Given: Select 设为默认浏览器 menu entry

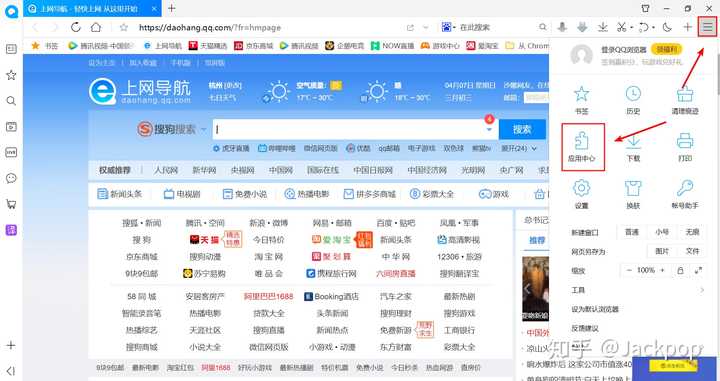Looking at the screenshot, I should point(595,309).
